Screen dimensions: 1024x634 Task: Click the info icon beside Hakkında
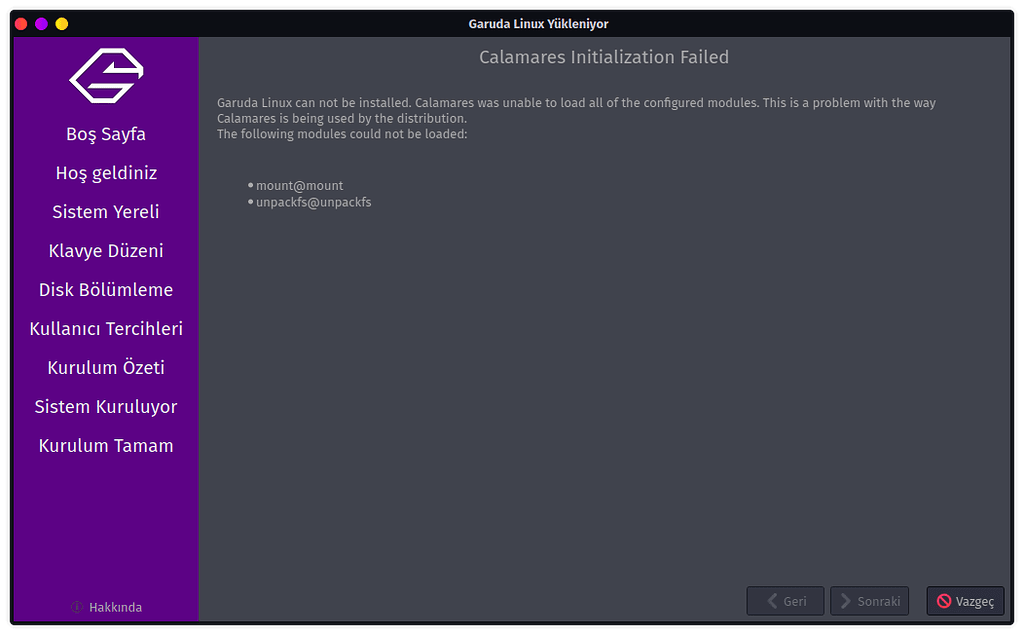76,607
